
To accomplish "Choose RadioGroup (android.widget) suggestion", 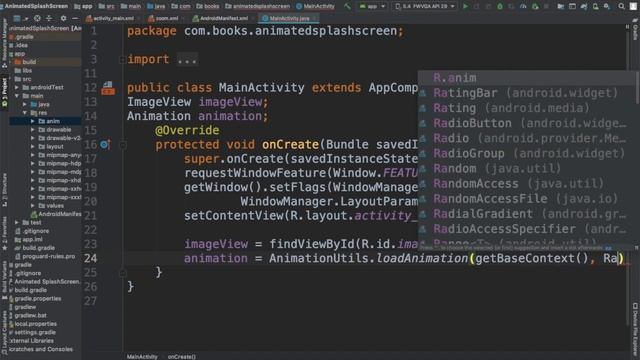I will [527, 153].
